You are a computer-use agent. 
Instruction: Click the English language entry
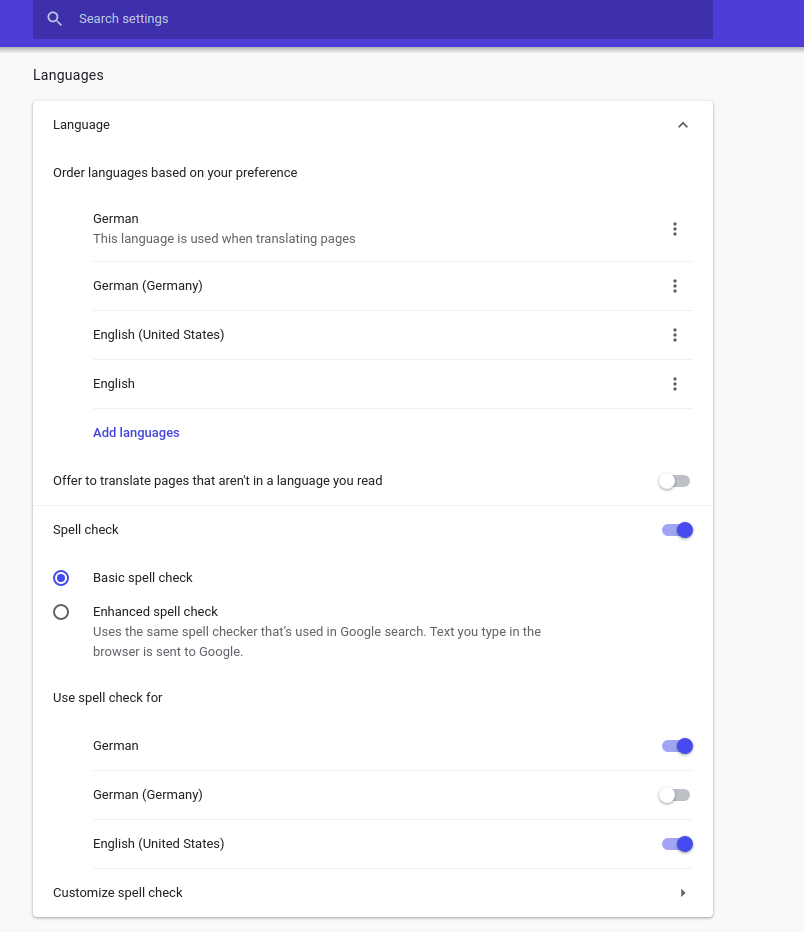tap(114, 384)
